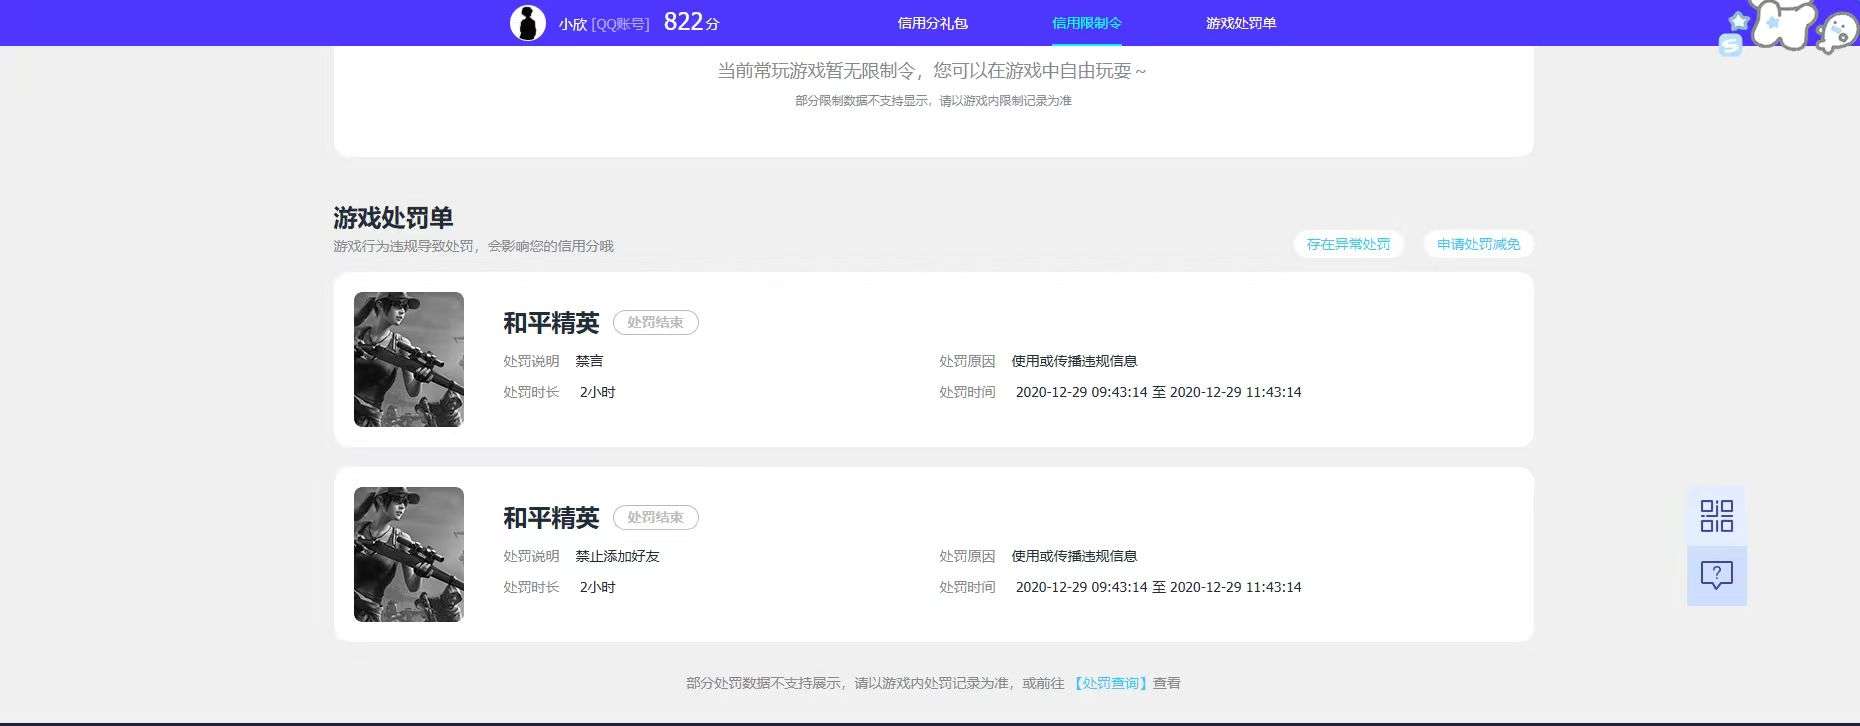Click 2小时 duration on the 禁言 card
This screenshot has width=1860, height=726.
point(597,392)
